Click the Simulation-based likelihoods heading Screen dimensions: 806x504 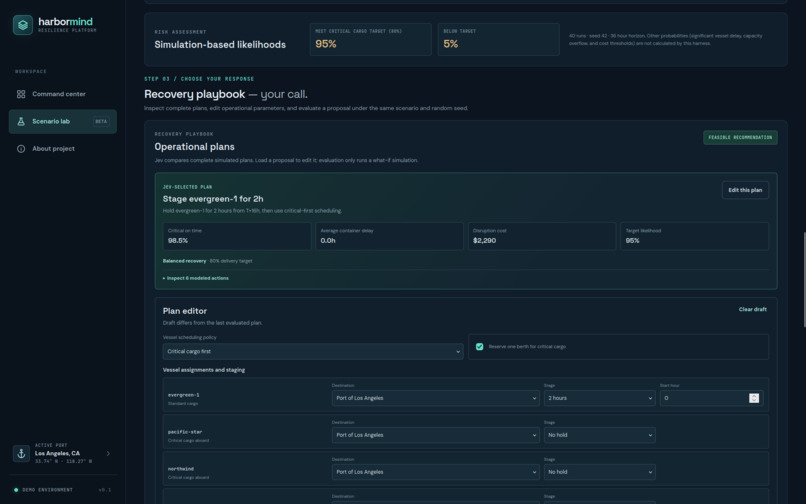(220, 45)
